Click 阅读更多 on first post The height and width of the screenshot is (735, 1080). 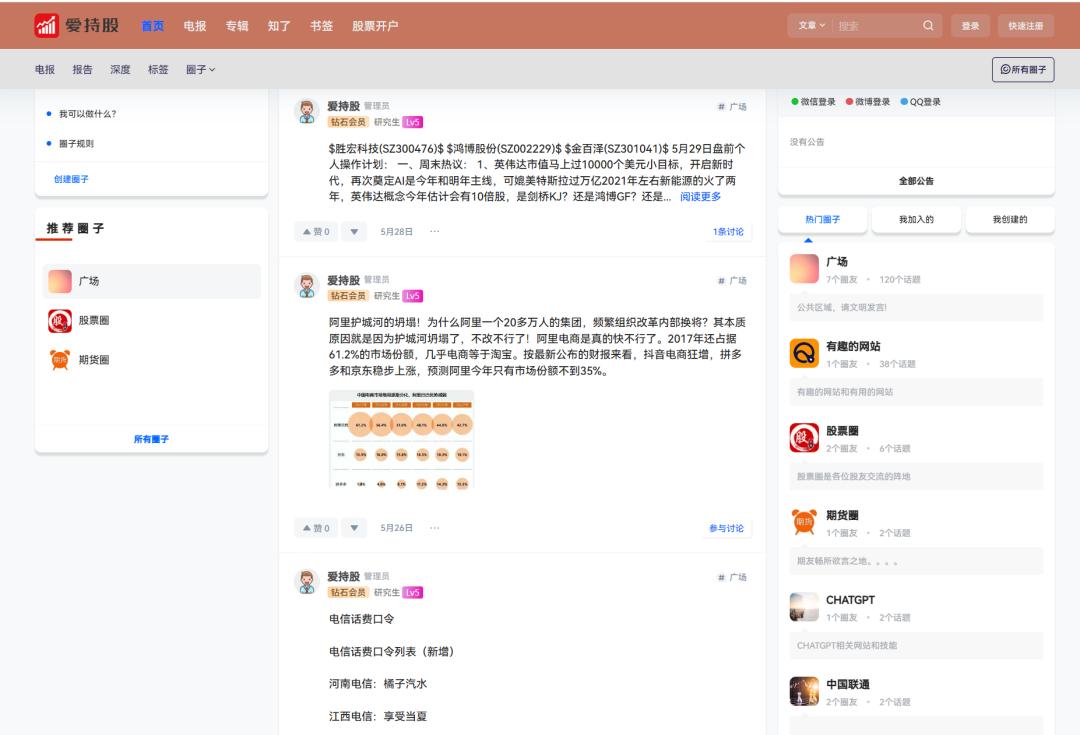click(x=700, y=197)
